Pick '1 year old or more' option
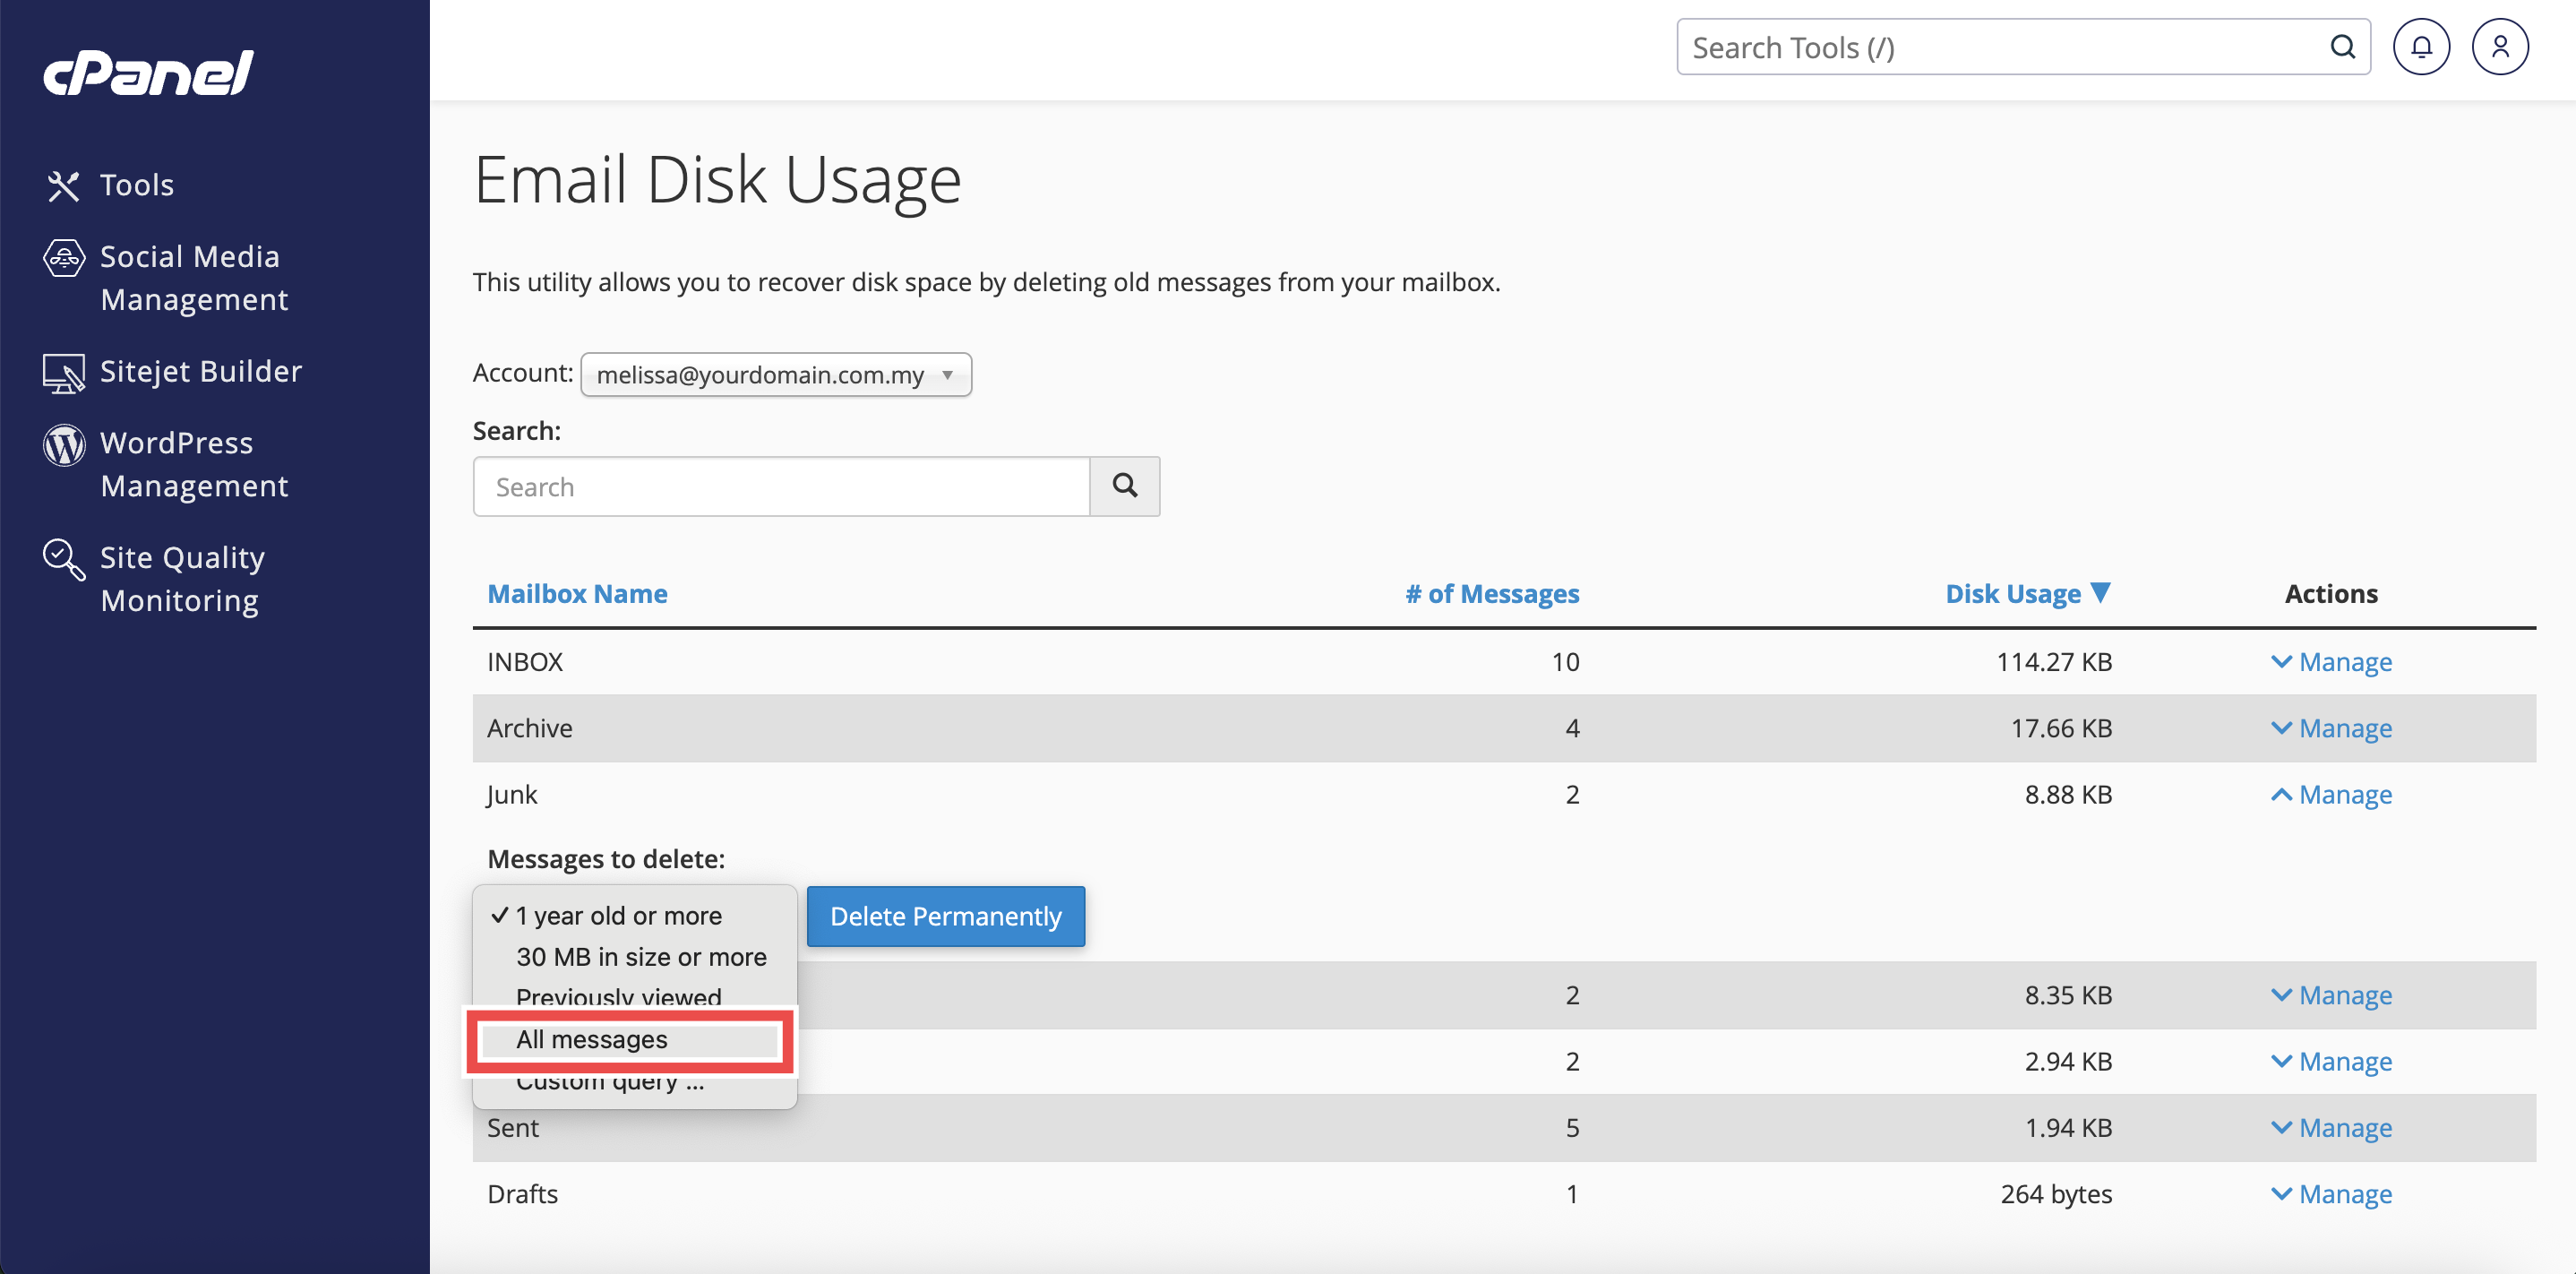 (x=618, y=916)
